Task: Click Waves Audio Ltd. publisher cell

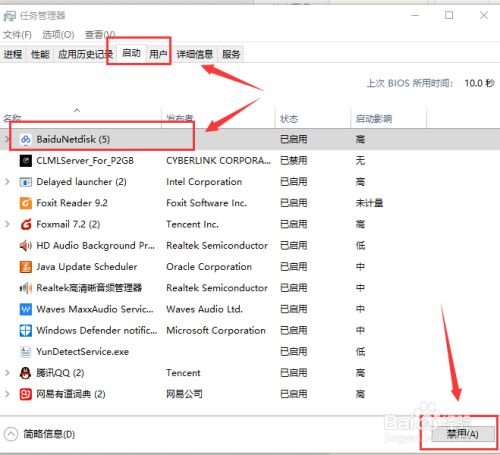Action: 204,309
